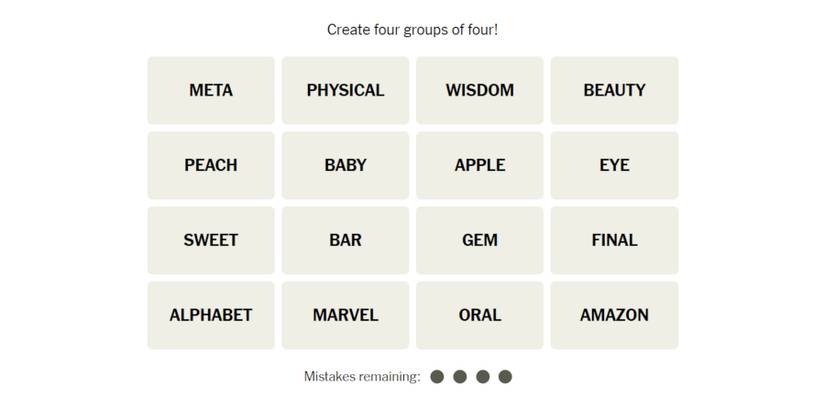Select the ALPHABET word tile

pos(211,315)
